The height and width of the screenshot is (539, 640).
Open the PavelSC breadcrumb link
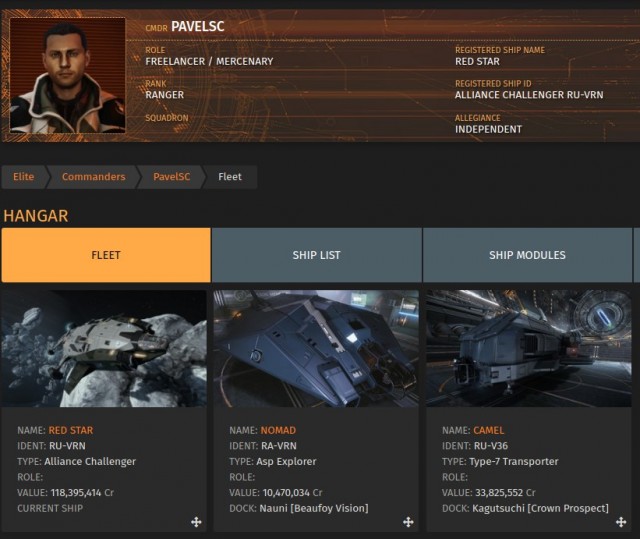[171, 177]
